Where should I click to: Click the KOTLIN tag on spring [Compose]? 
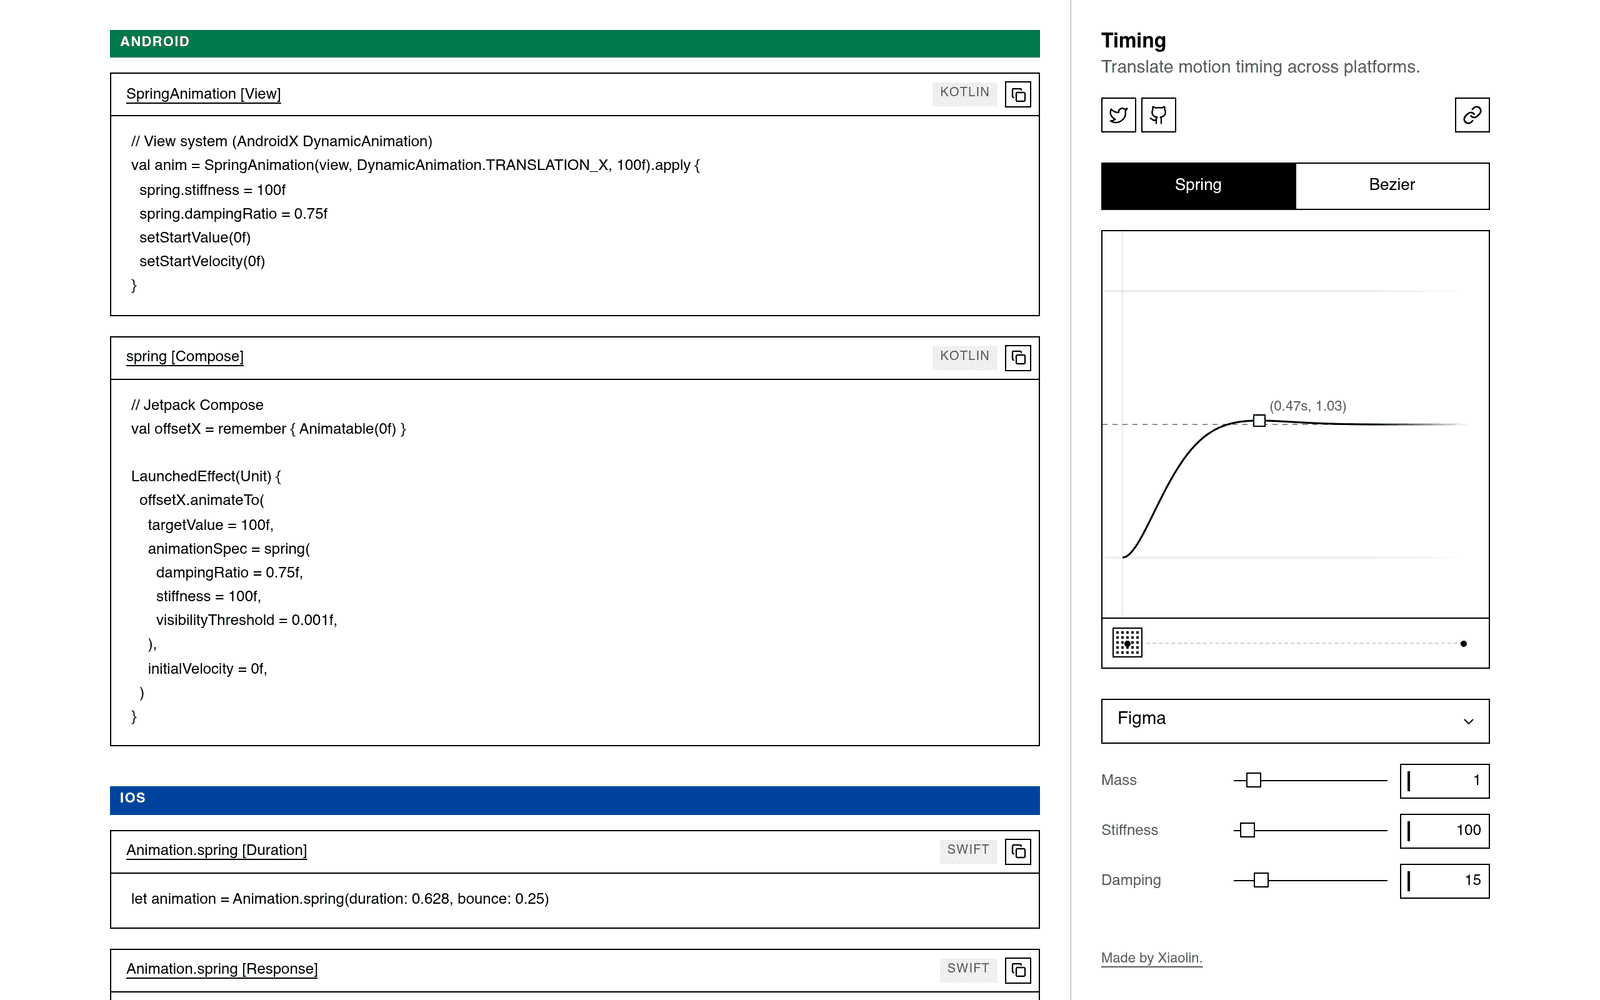coord(964,357)
